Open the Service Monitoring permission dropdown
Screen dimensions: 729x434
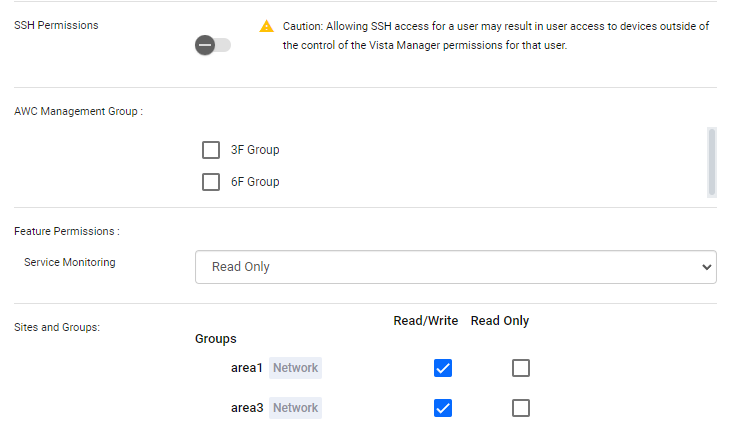pyautogui.click(x=455, y=267)
